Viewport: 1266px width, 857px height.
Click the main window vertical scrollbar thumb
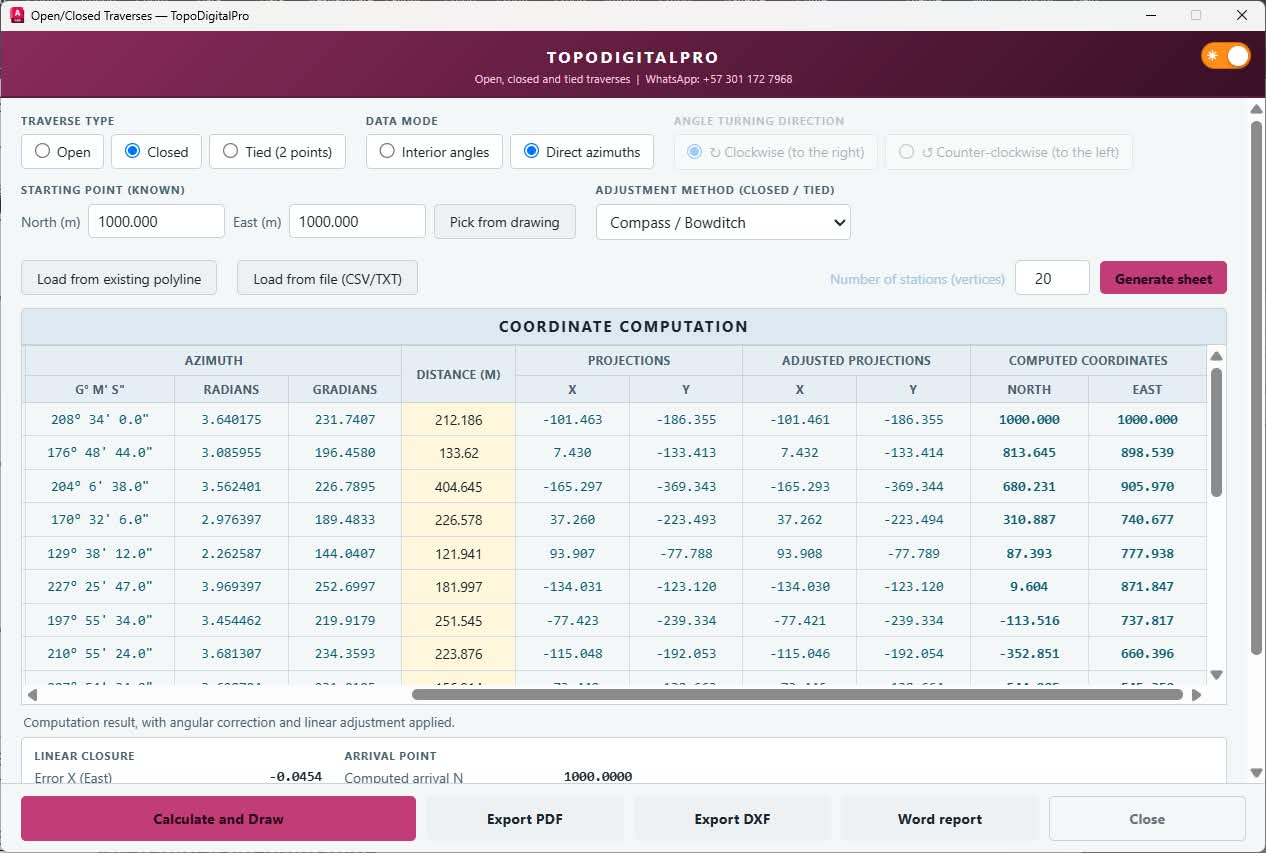pyautogui.click(x=1256, y=389)
